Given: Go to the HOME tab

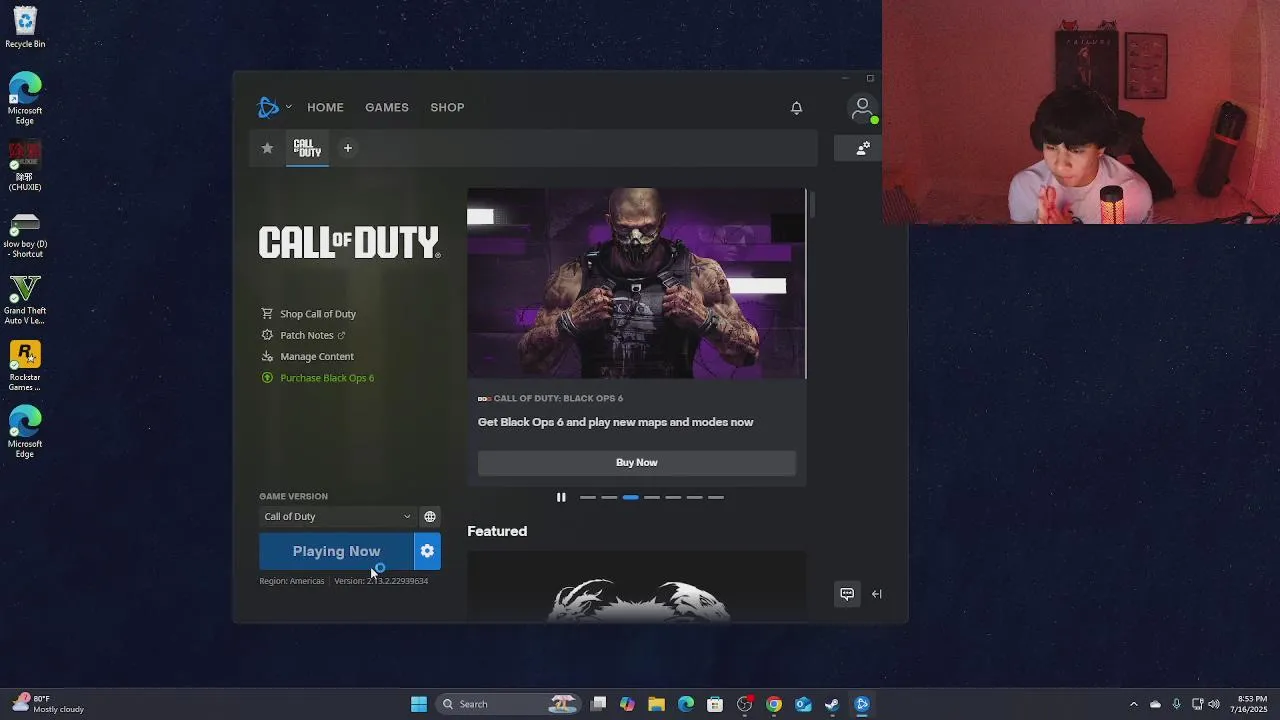Looking at the screenshot, I should tap(325, 107).
